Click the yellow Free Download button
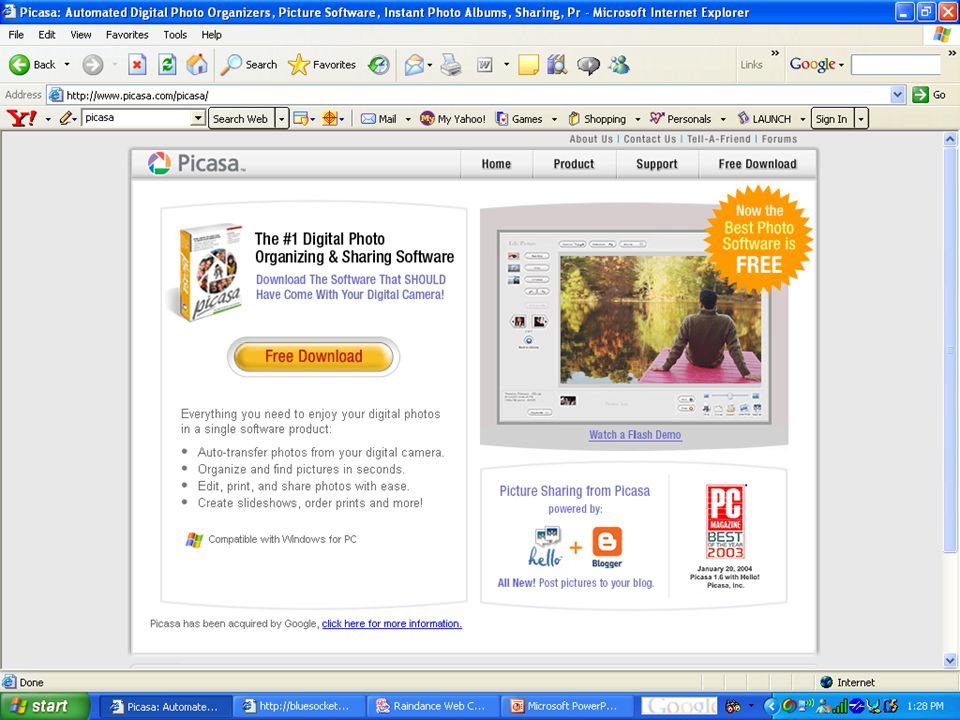The width and height of the screenshot is (960, 720). pyautogui.click(x=313, y=356)
